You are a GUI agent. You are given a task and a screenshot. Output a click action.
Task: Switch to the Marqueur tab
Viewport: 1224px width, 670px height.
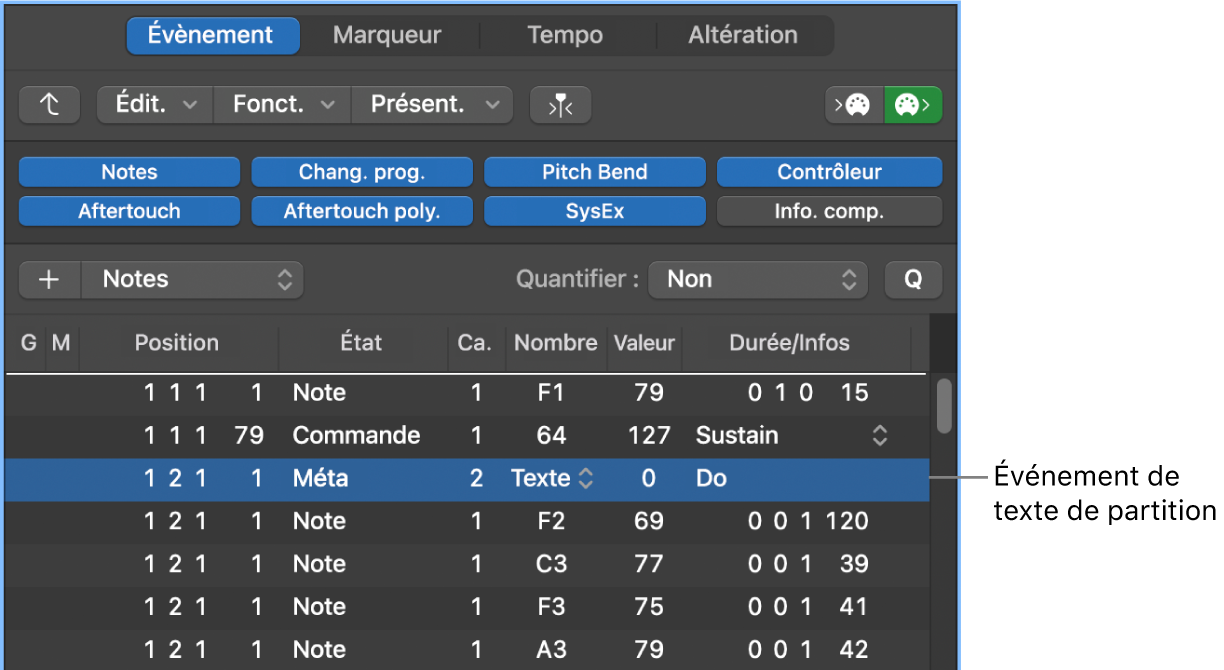(x=387, y=34)
